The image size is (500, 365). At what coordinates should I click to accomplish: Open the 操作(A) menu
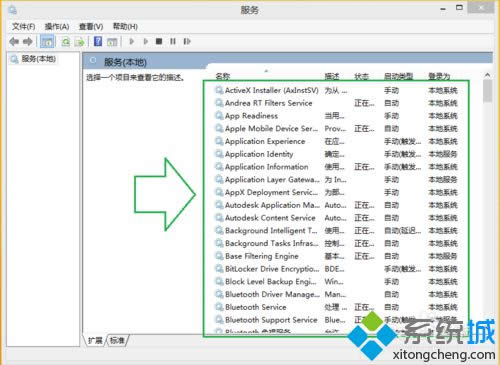point(57,26)
